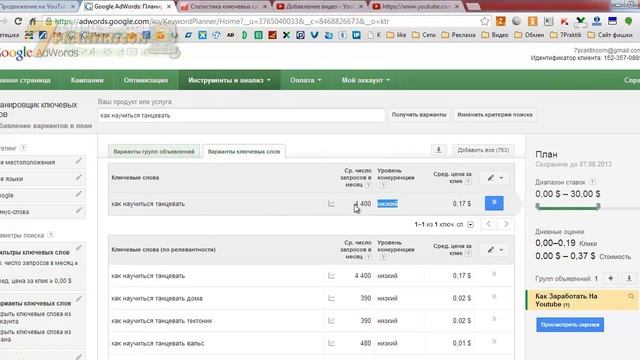Edit languages targeting pencil icon

(78, 178)
